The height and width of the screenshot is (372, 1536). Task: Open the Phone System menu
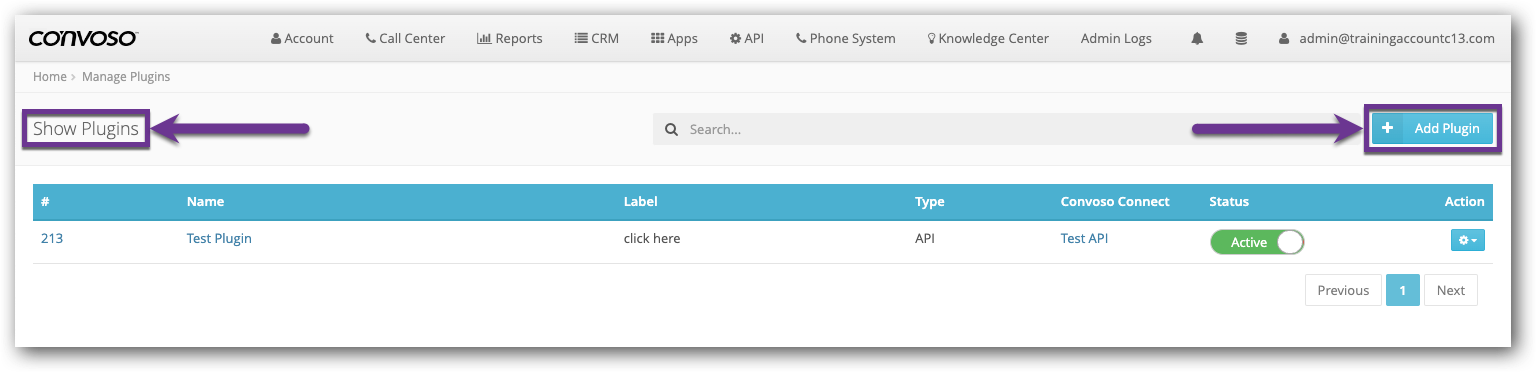coord(845,39)
